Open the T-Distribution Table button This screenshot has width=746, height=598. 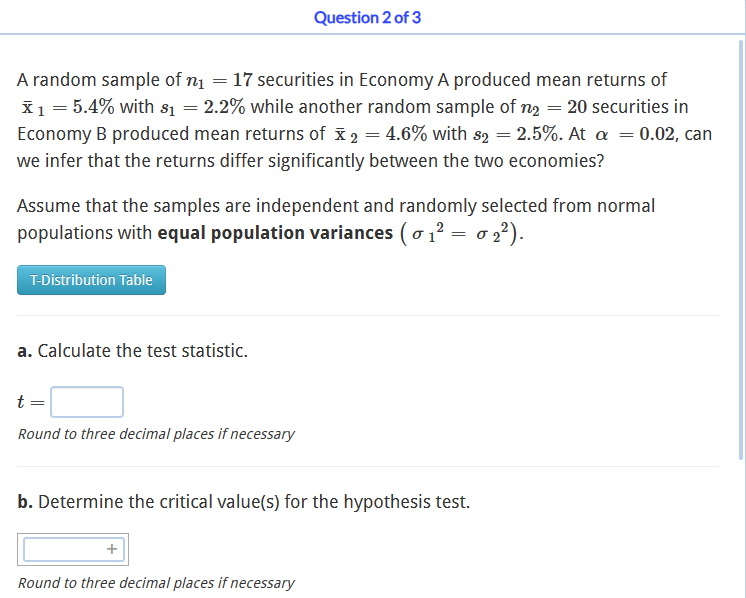coord(91,280)
